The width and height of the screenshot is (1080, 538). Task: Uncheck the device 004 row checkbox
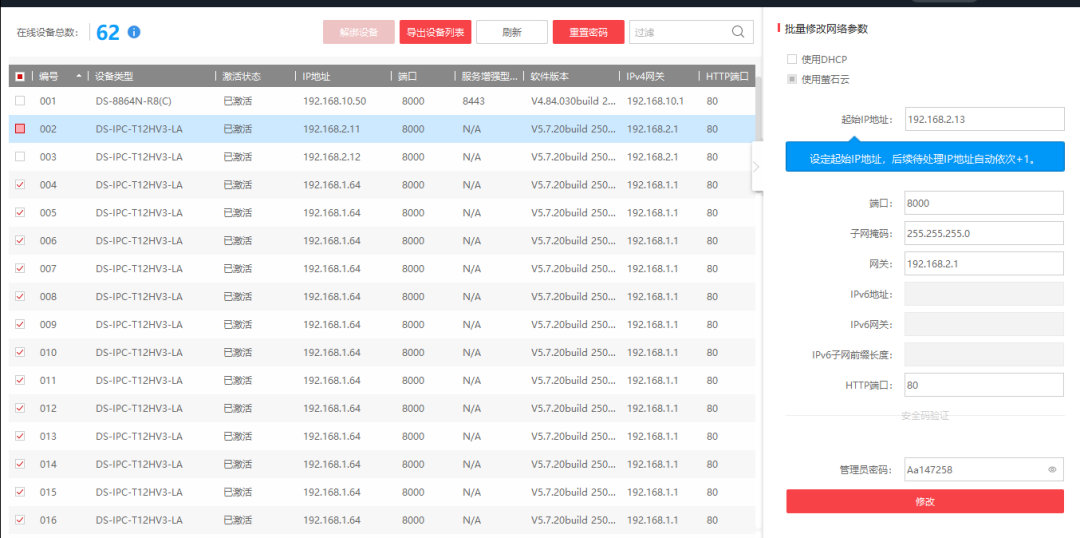20,185
